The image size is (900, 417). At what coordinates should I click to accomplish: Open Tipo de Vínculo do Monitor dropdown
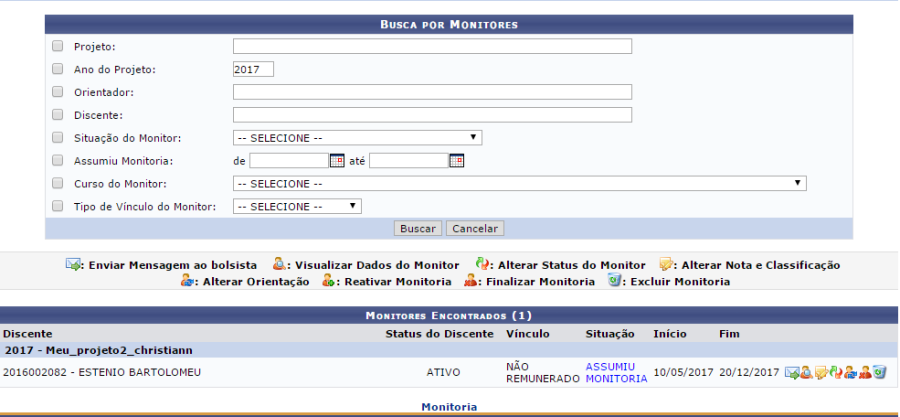(x=297, y=206)
